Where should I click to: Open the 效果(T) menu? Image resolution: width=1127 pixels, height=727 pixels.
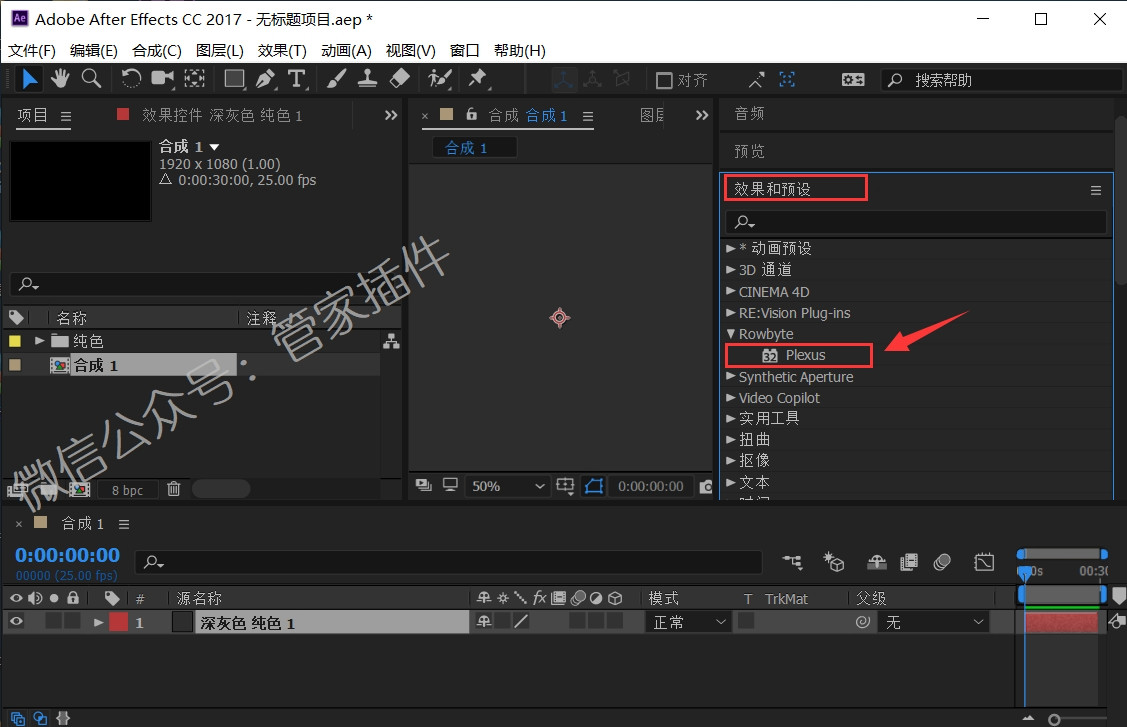point(282,50)
